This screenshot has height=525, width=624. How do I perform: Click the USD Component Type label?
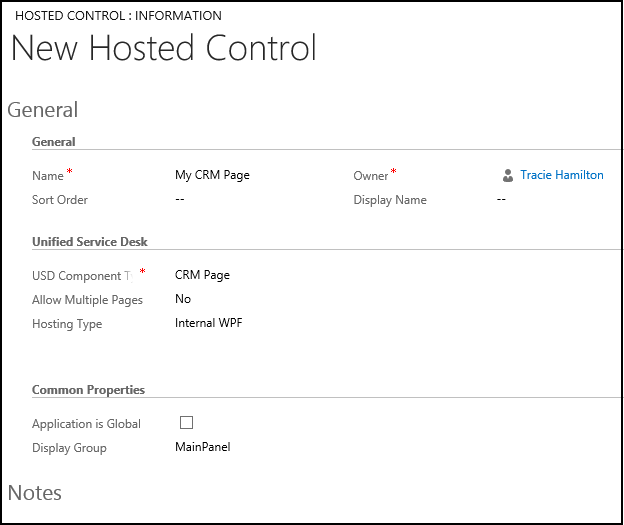click(83, 276)
